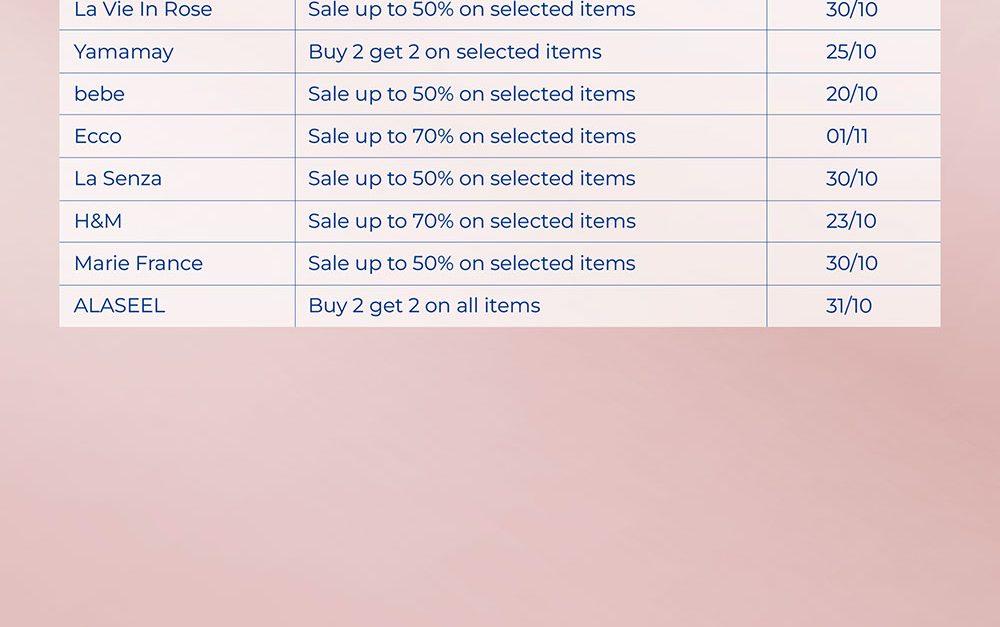Select the ALASEEL brand cell
This screenshot has width=1000, height=627.
[x=119, y=306]
